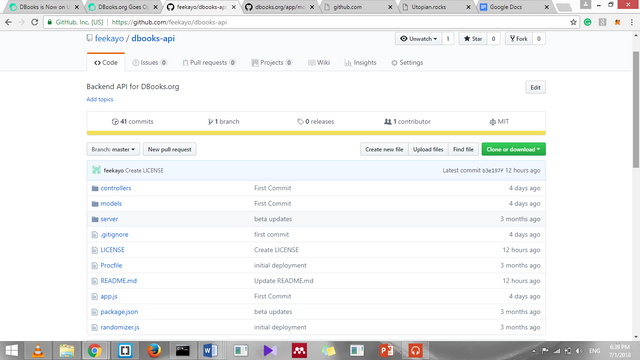The image size is (640, 360).
Task: Star the dbooks-api repository
Action: pyautogui.click(x=473, y=39)
